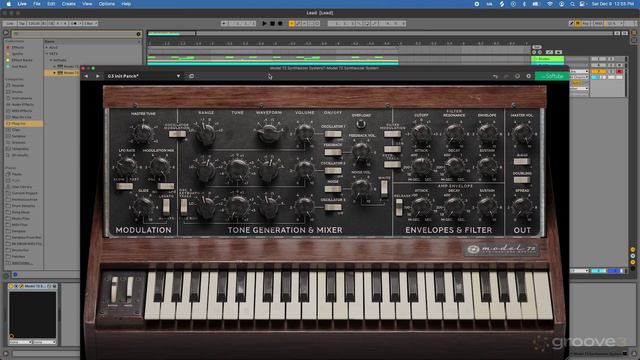Open the Wi-Fi status menu

coord(550,4)
